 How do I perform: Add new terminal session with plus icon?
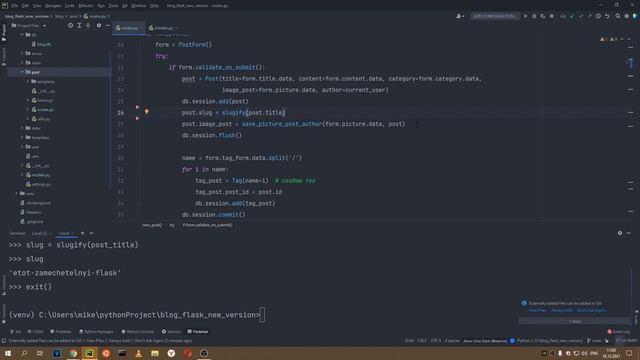click(x=82, y=233)
